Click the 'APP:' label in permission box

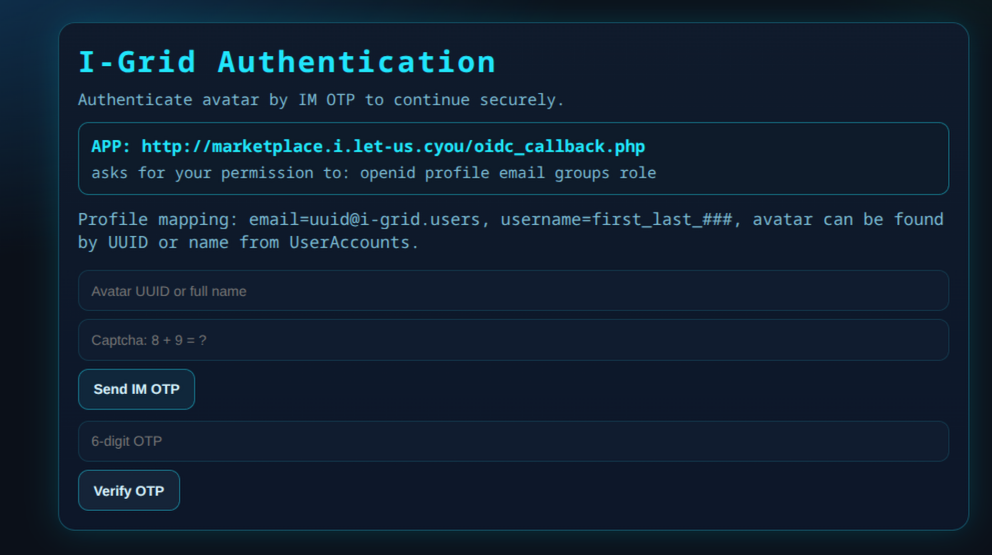(x=111, y=146)
